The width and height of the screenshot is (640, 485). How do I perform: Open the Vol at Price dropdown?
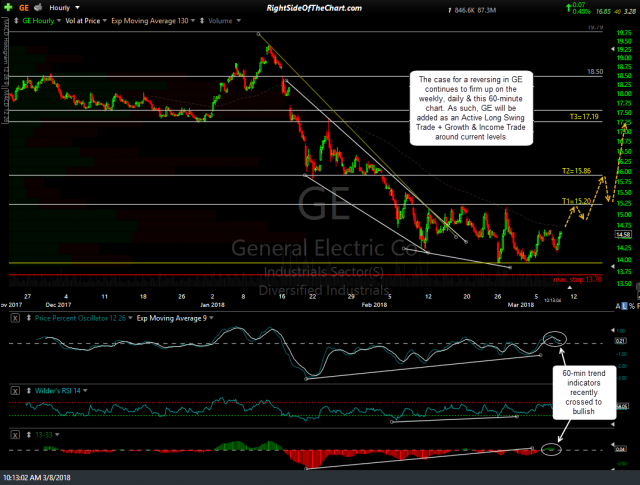tap(105, 21)
